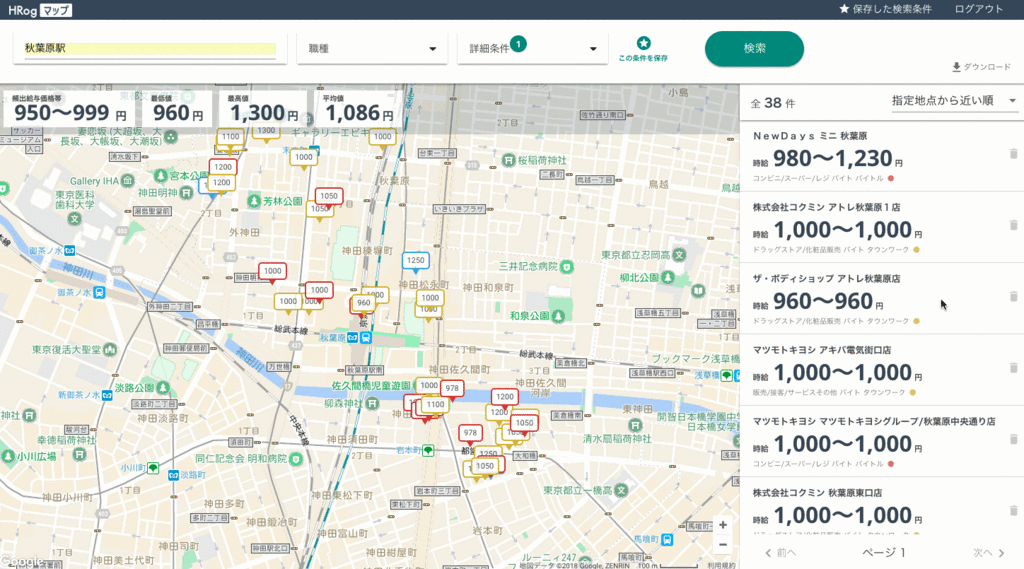Click the 利用規約 link on map
Viewport: 1024px width, 569px height.
[x=721, y=565]
